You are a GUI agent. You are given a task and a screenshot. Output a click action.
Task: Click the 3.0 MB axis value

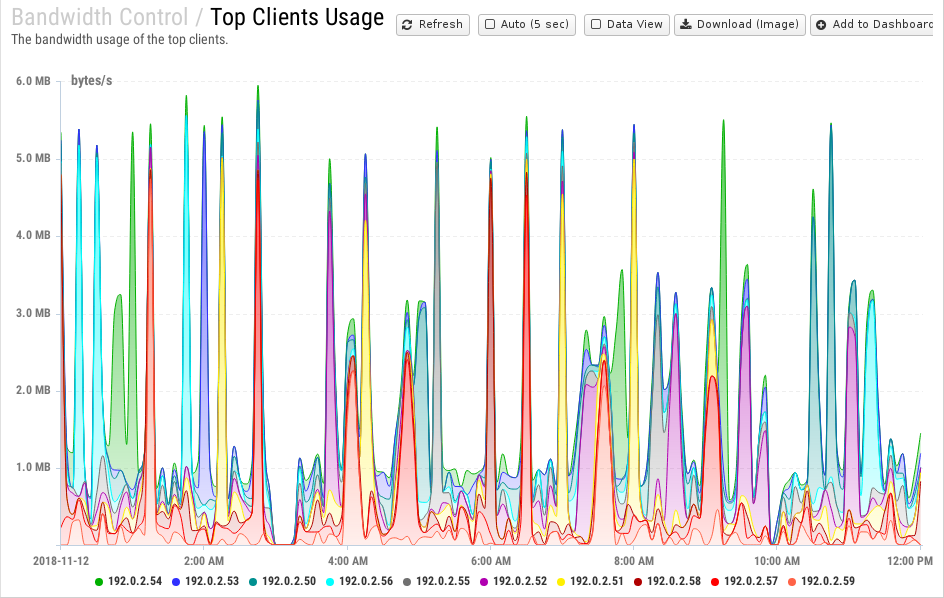click(x=33, y=313)
